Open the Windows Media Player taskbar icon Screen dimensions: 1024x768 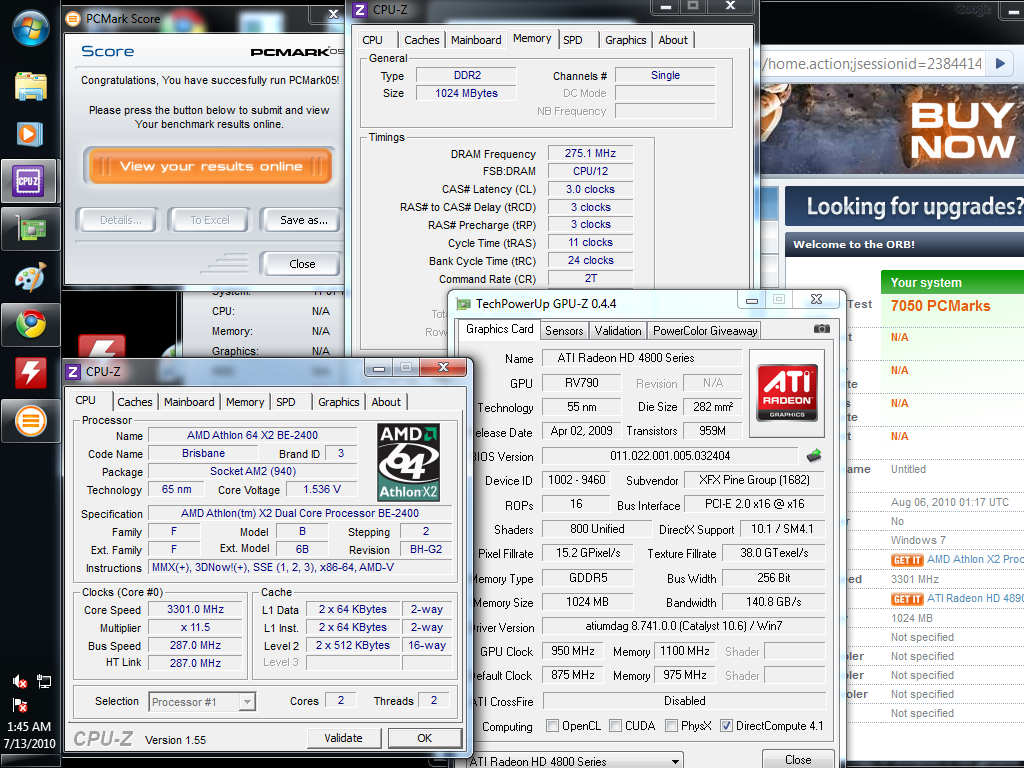29,134
